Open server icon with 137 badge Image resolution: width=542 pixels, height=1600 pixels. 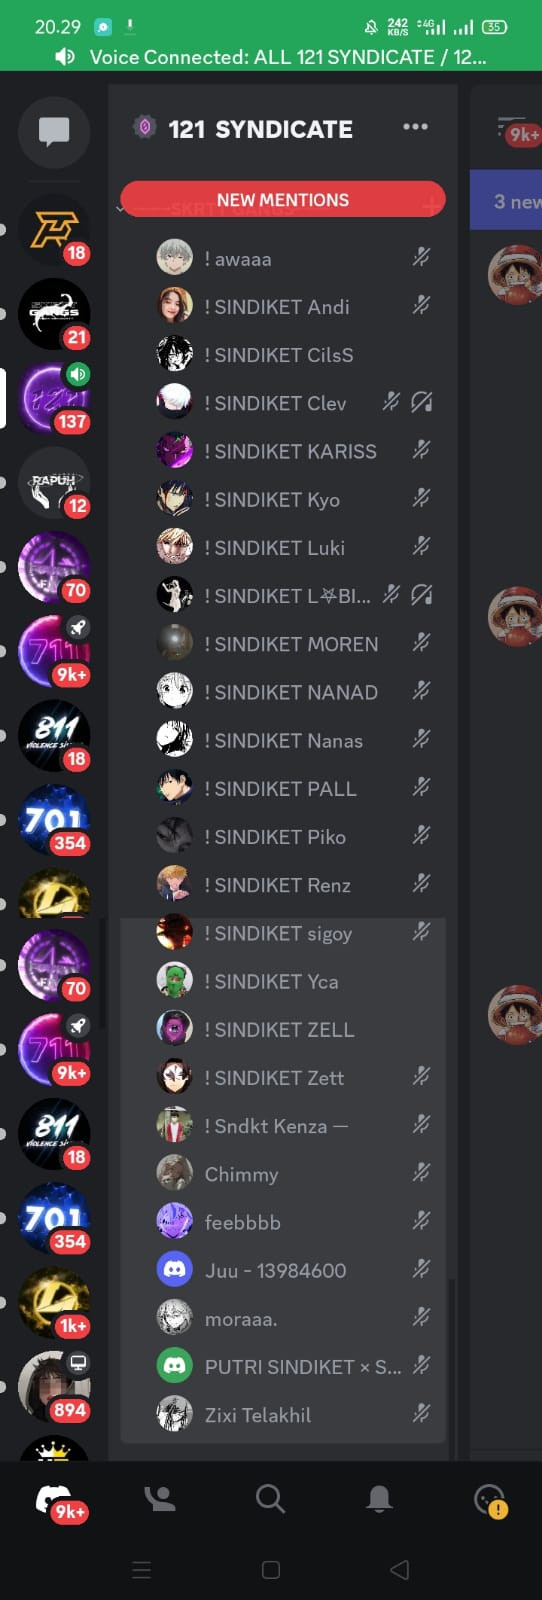click(55, 398)
